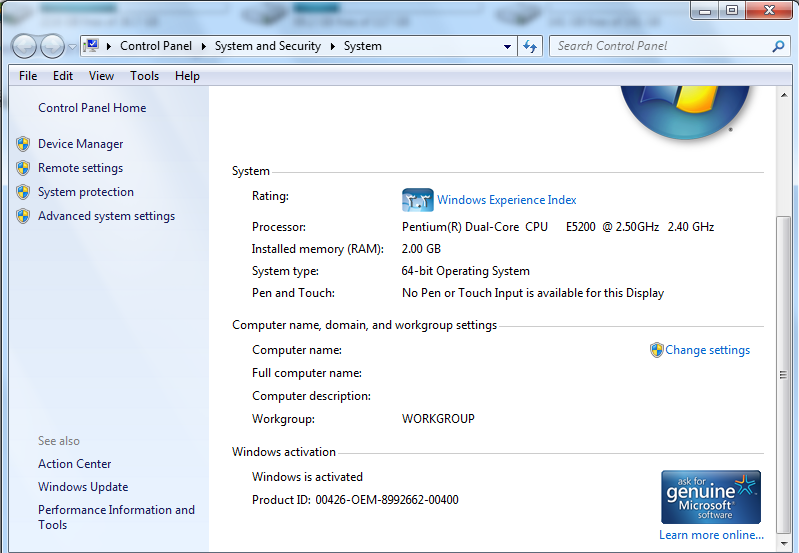Expand arrow after Control Panel breadcrumb
This screenshot has height=553, width=799.
[203, 46]
